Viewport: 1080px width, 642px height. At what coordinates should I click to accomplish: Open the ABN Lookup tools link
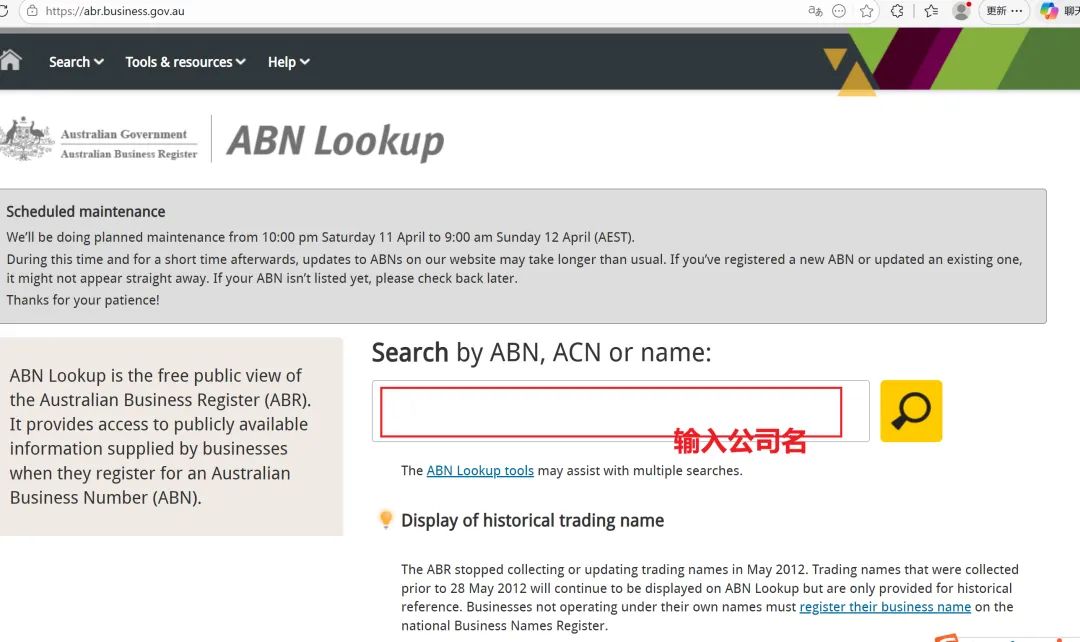(x=480, y=470)
